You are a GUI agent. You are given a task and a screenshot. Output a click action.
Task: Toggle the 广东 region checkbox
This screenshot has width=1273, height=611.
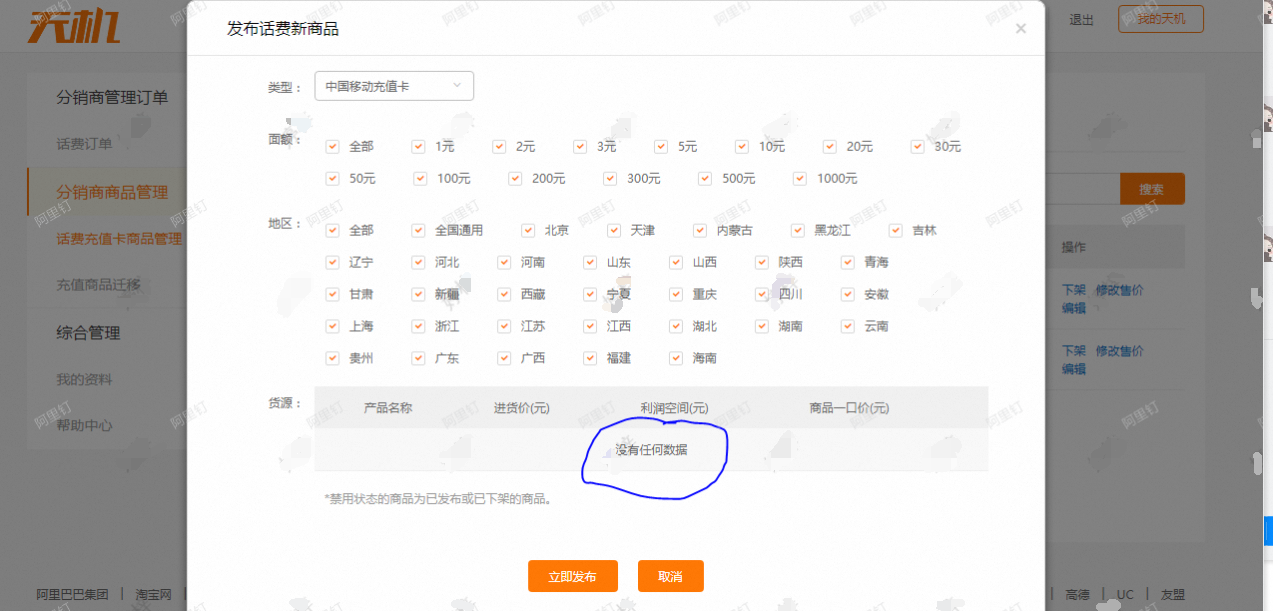pos(418,358)
